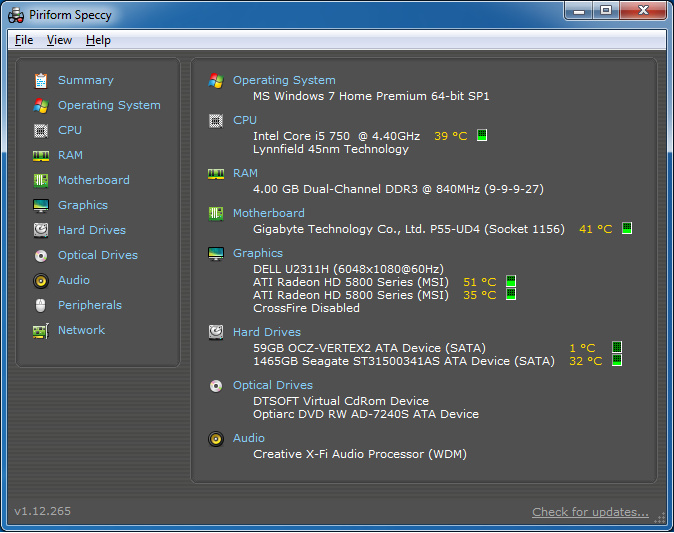
Task: Click the Check for updates link
Action: [590, 512]
